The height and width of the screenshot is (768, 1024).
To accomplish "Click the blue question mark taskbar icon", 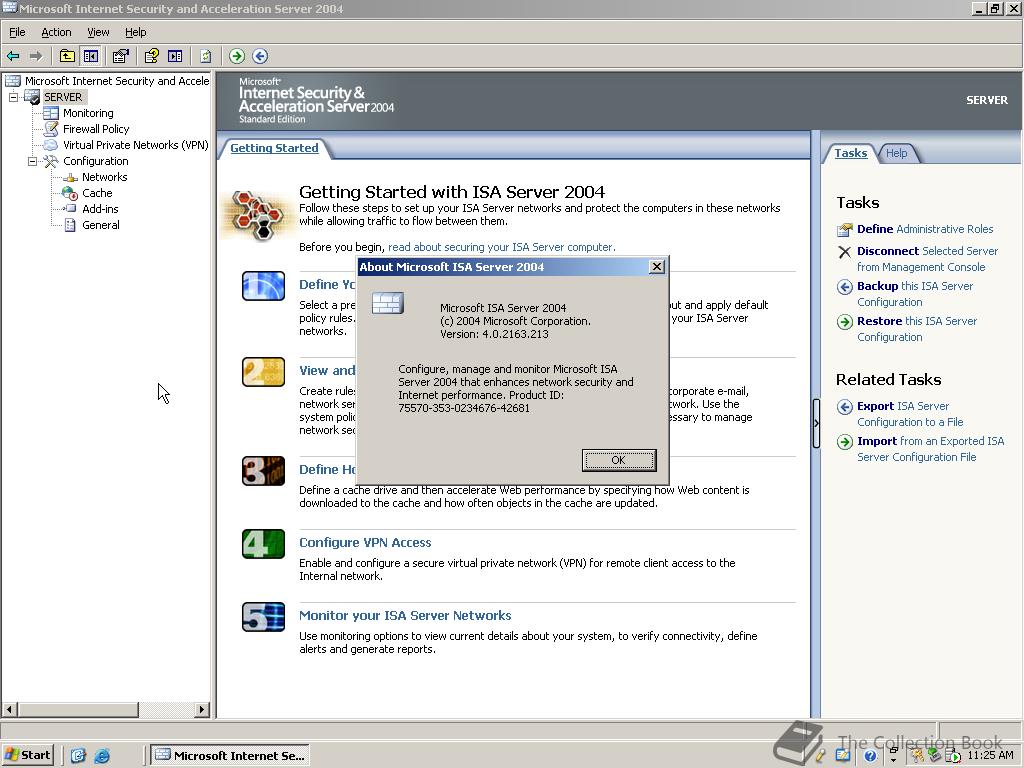I will pyautogui.click(x=870, y=756).
